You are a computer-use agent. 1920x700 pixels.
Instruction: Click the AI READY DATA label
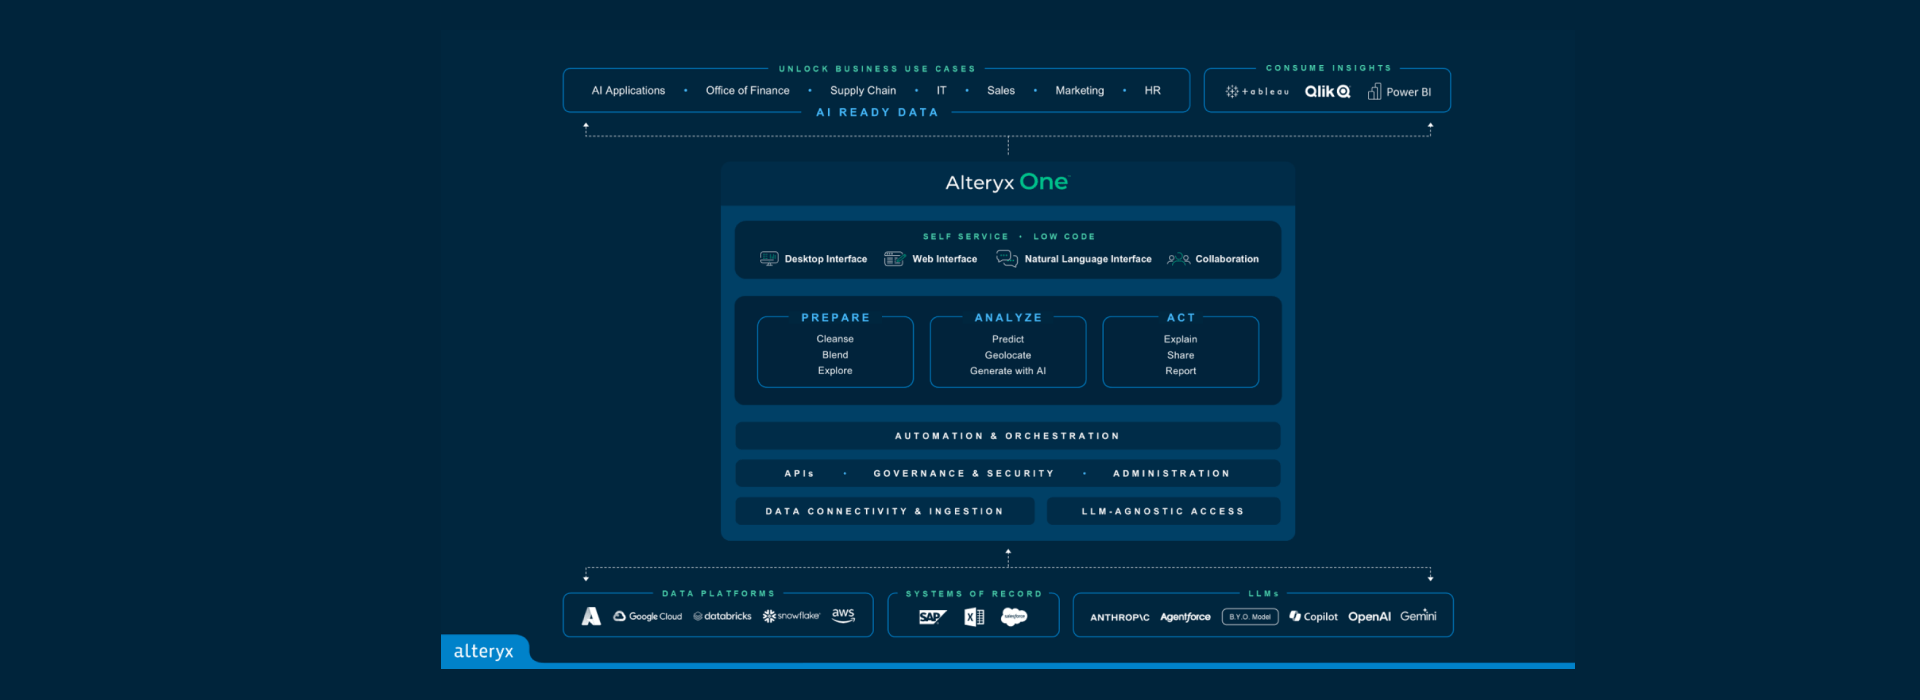tap(877, 112)
